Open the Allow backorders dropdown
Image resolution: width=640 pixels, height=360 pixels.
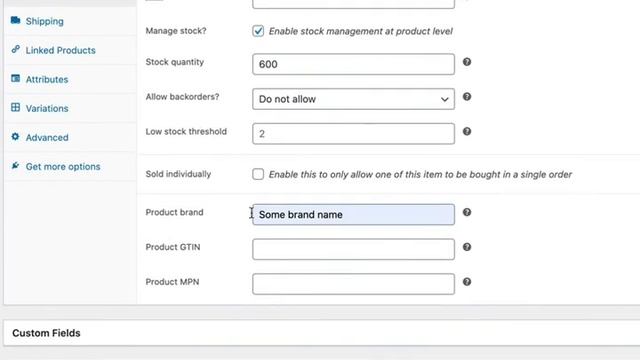(353, 99)
